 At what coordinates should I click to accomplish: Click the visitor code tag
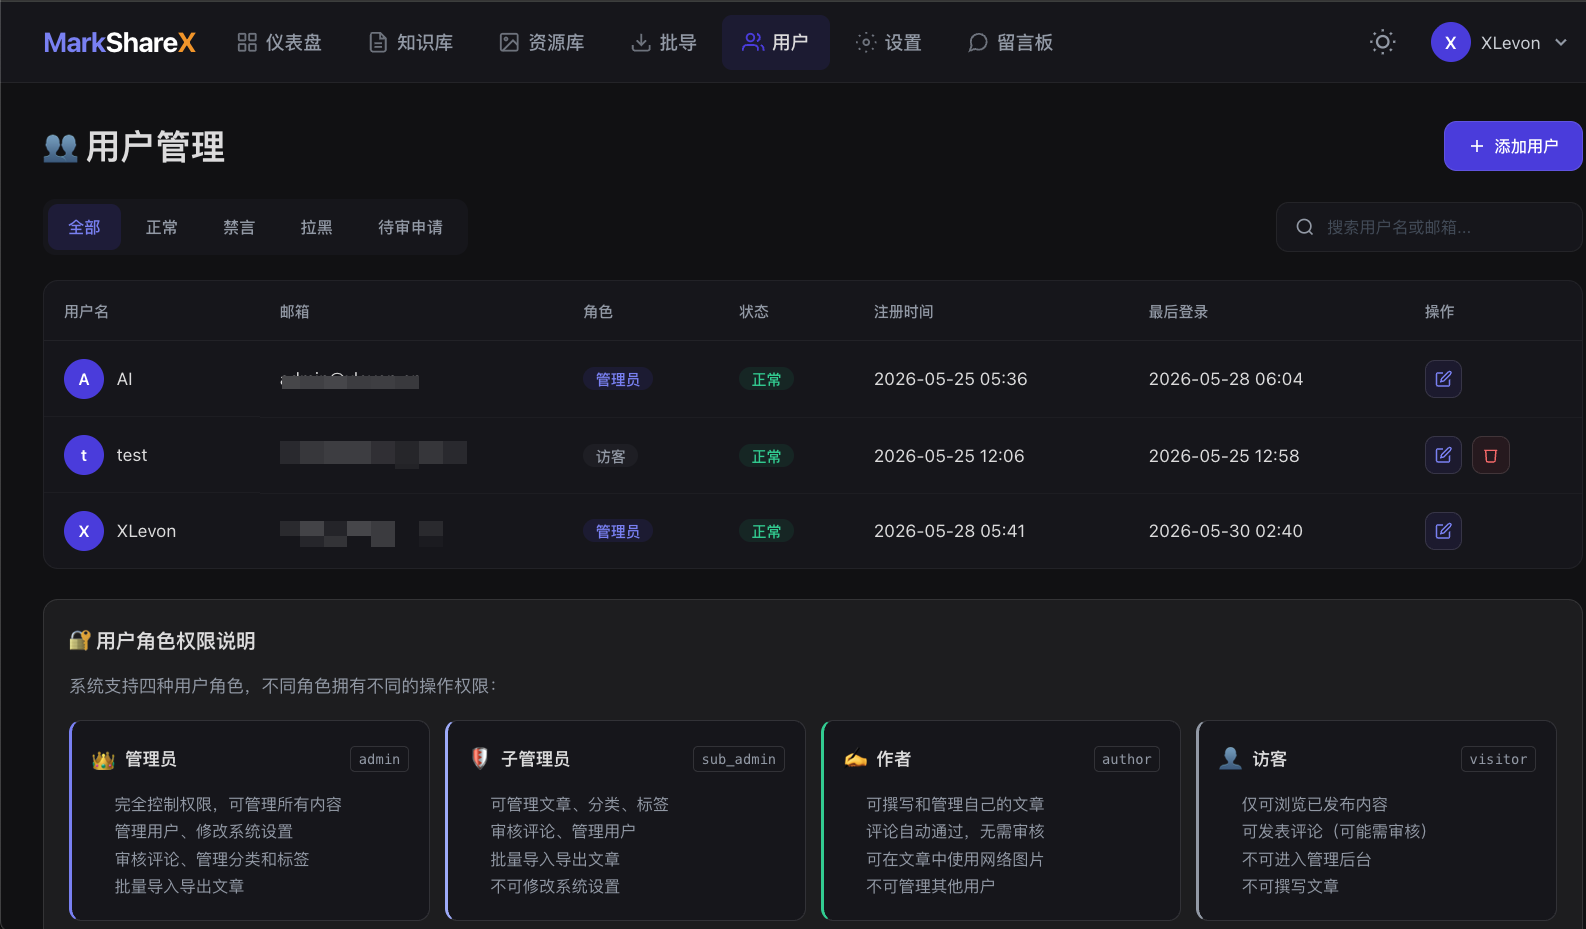point(1498,759)
